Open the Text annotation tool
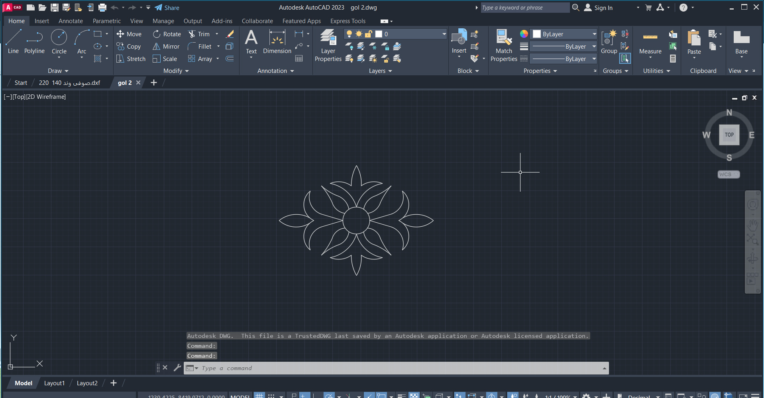This screenshot has height=398, width=764. coord(251,41)
